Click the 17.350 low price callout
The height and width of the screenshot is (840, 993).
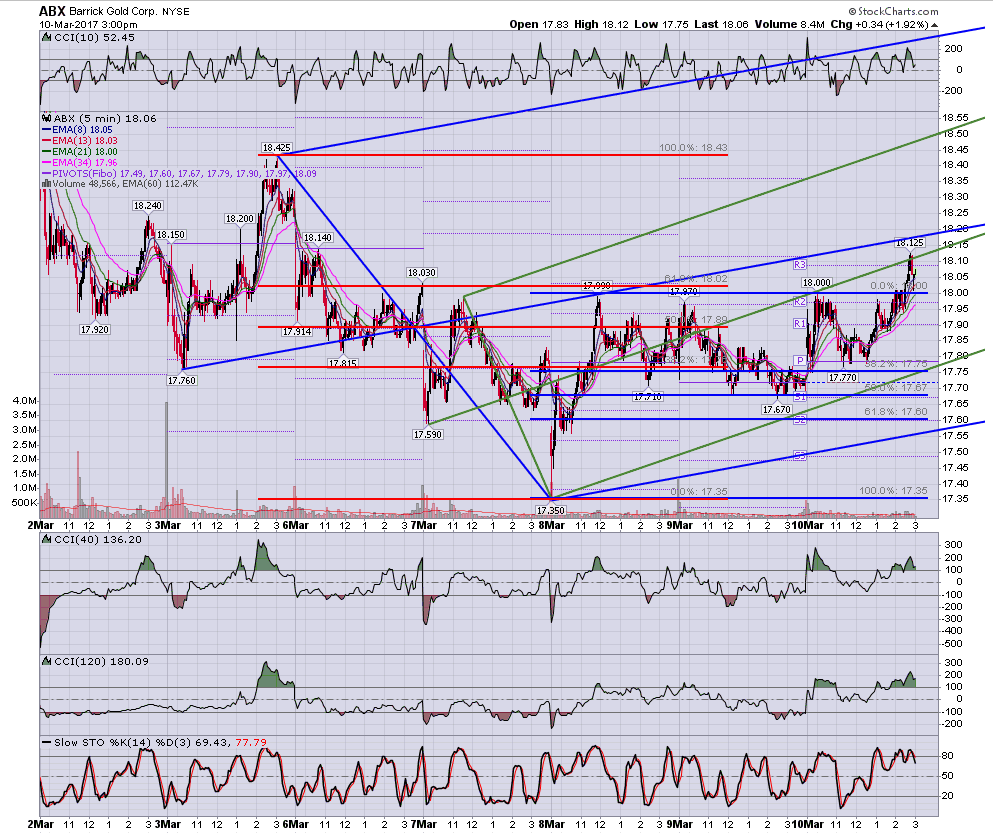(x=550, y=511)
